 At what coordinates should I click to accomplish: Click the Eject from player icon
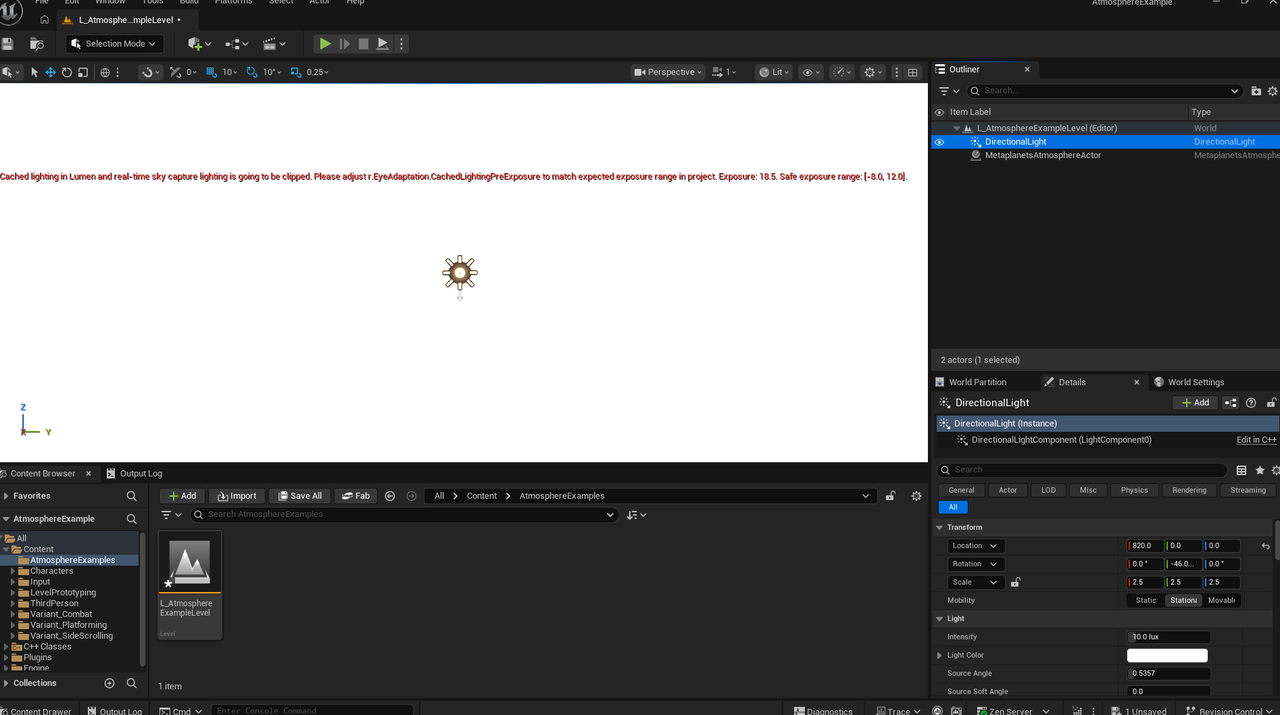point(382,44)
